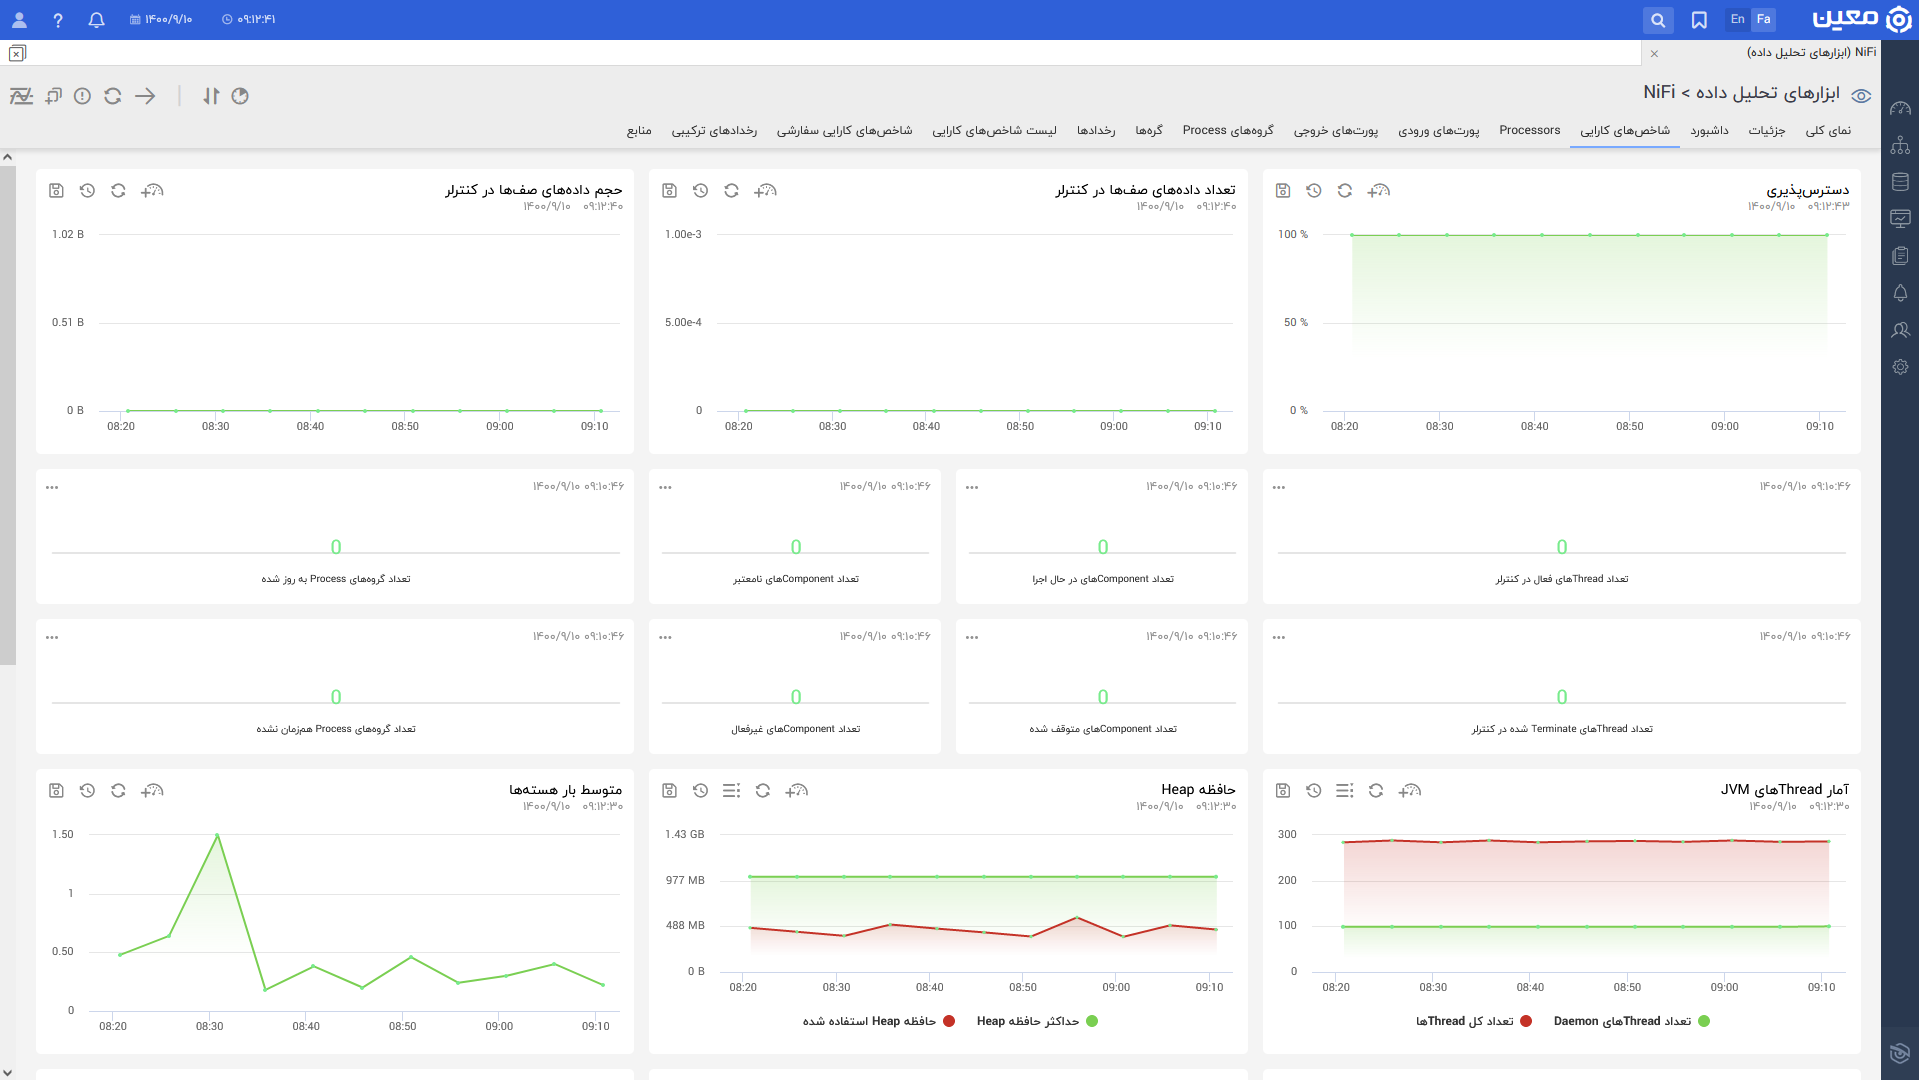Screen dimensions: 1919x1080
Task: Click dashboard gauge icon in right sidebar
Action: pyautogui.click(x=1900, y=108)
